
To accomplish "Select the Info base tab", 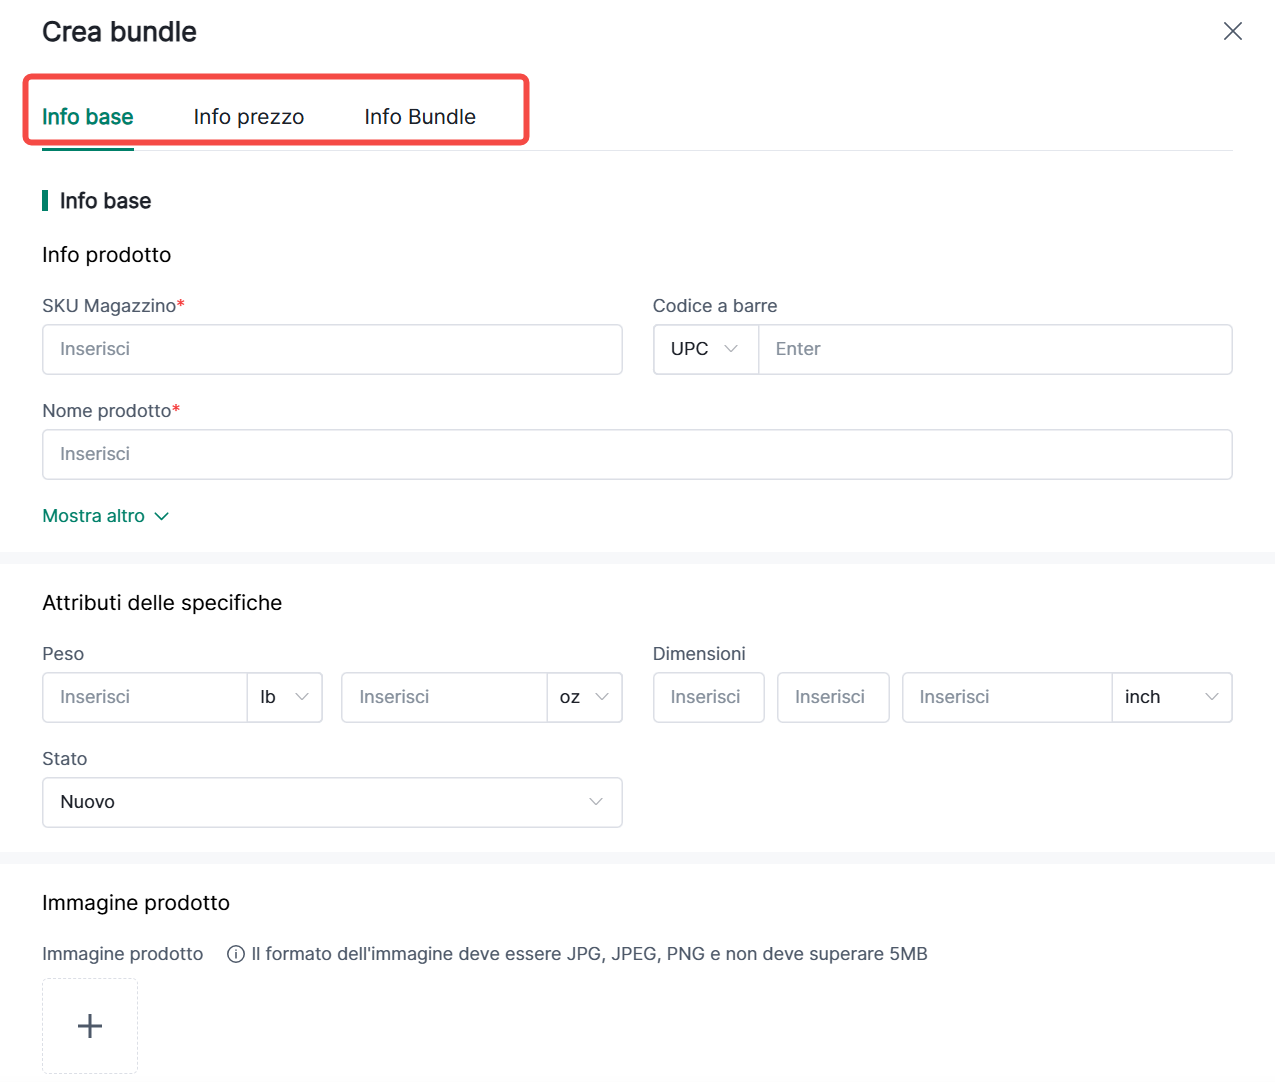I will point(88,117).
